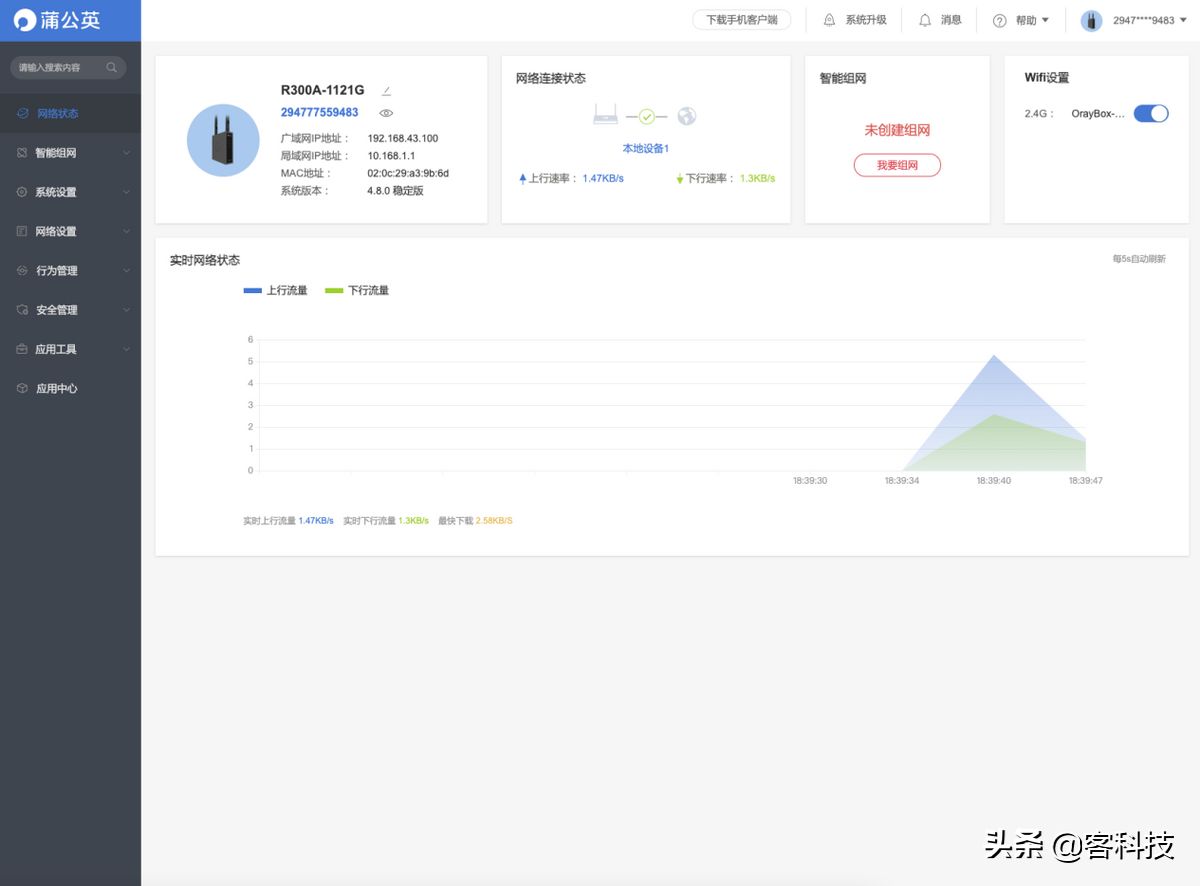Viewport: 1200px width, 886px height.
Task: Click the 蒲公英 logo icon
Action: pyautogui.click(x=25, y=20)
